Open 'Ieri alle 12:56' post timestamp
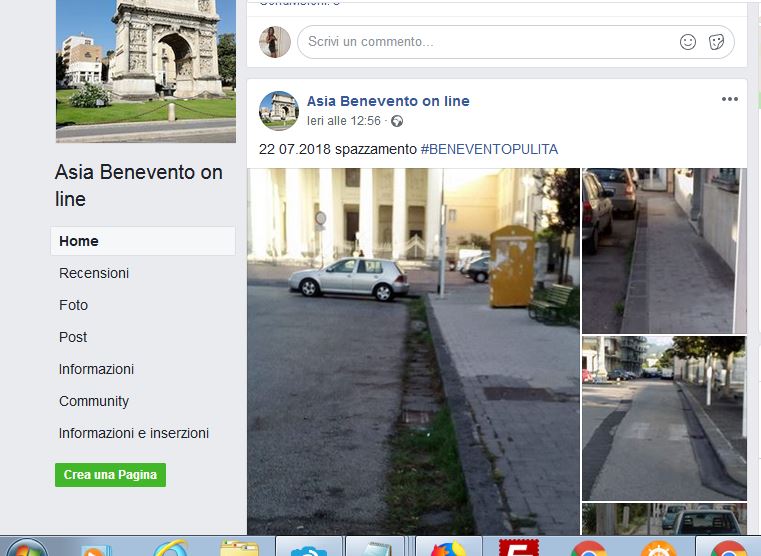Image resolution: width=761 pixels, height=556 pixels. (344, 121)
